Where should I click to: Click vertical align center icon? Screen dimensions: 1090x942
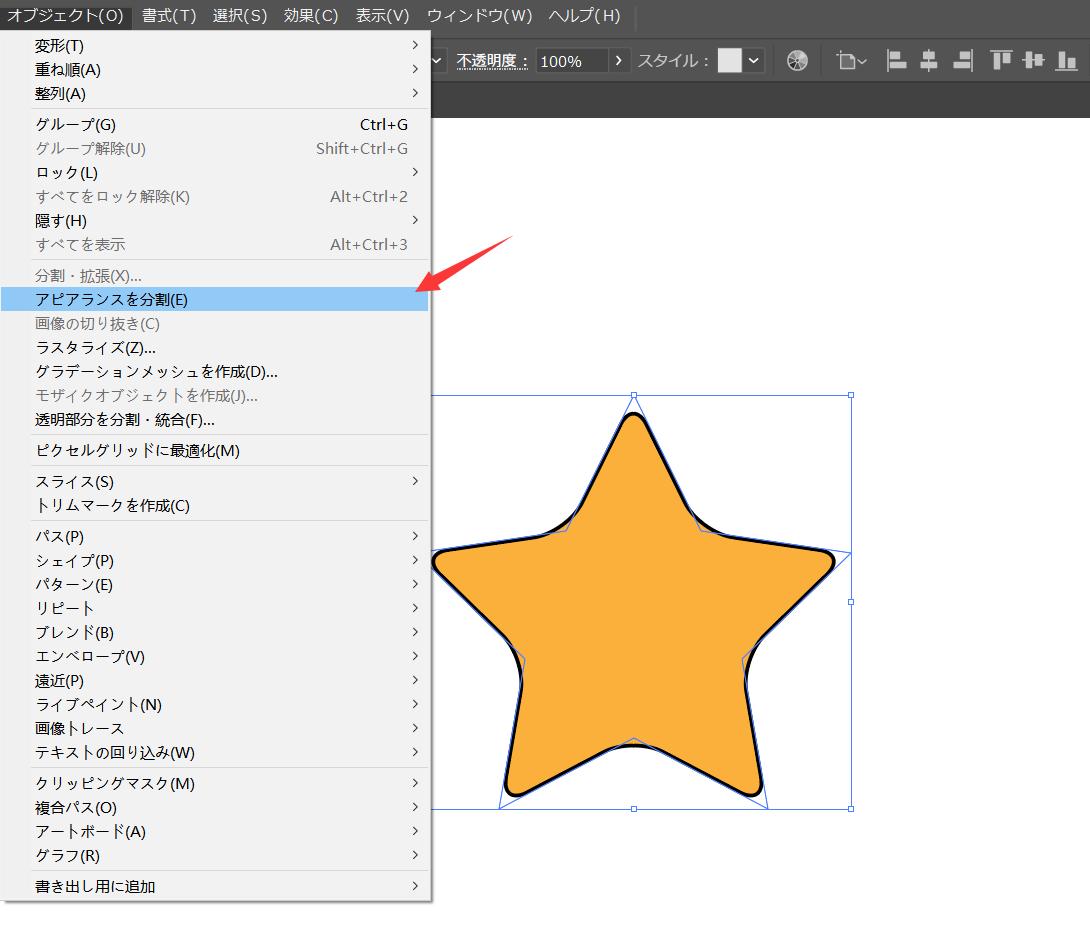1034,61
